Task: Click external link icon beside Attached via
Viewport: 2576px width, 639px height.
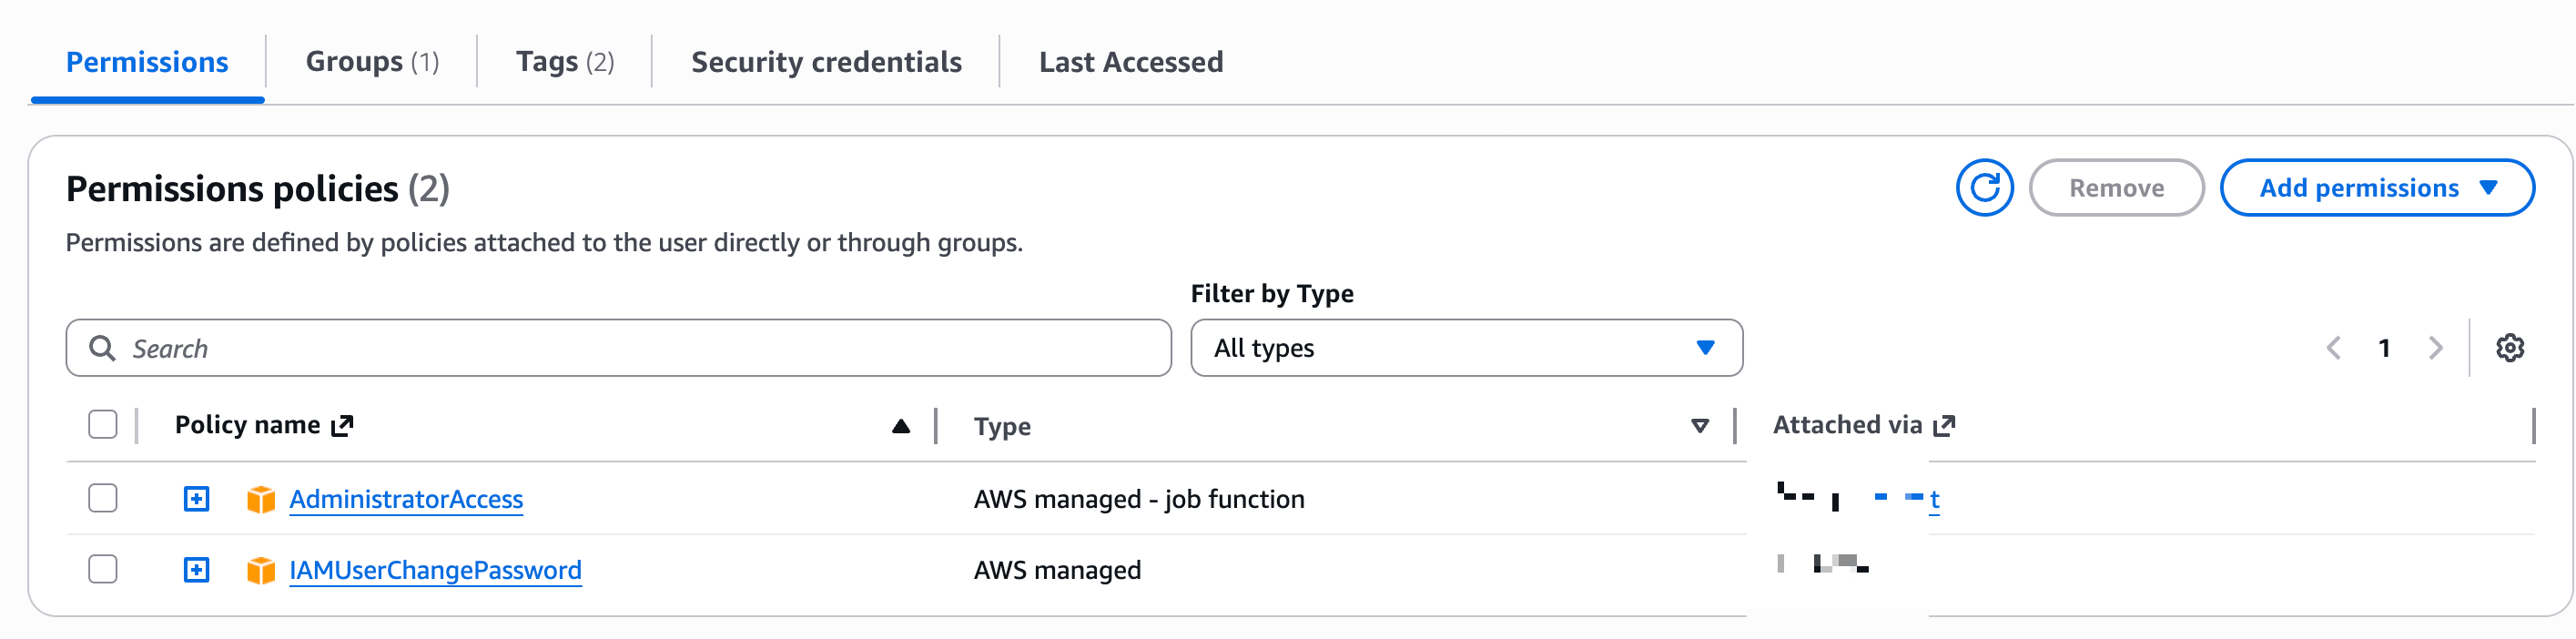Action: pos(1944,426)
